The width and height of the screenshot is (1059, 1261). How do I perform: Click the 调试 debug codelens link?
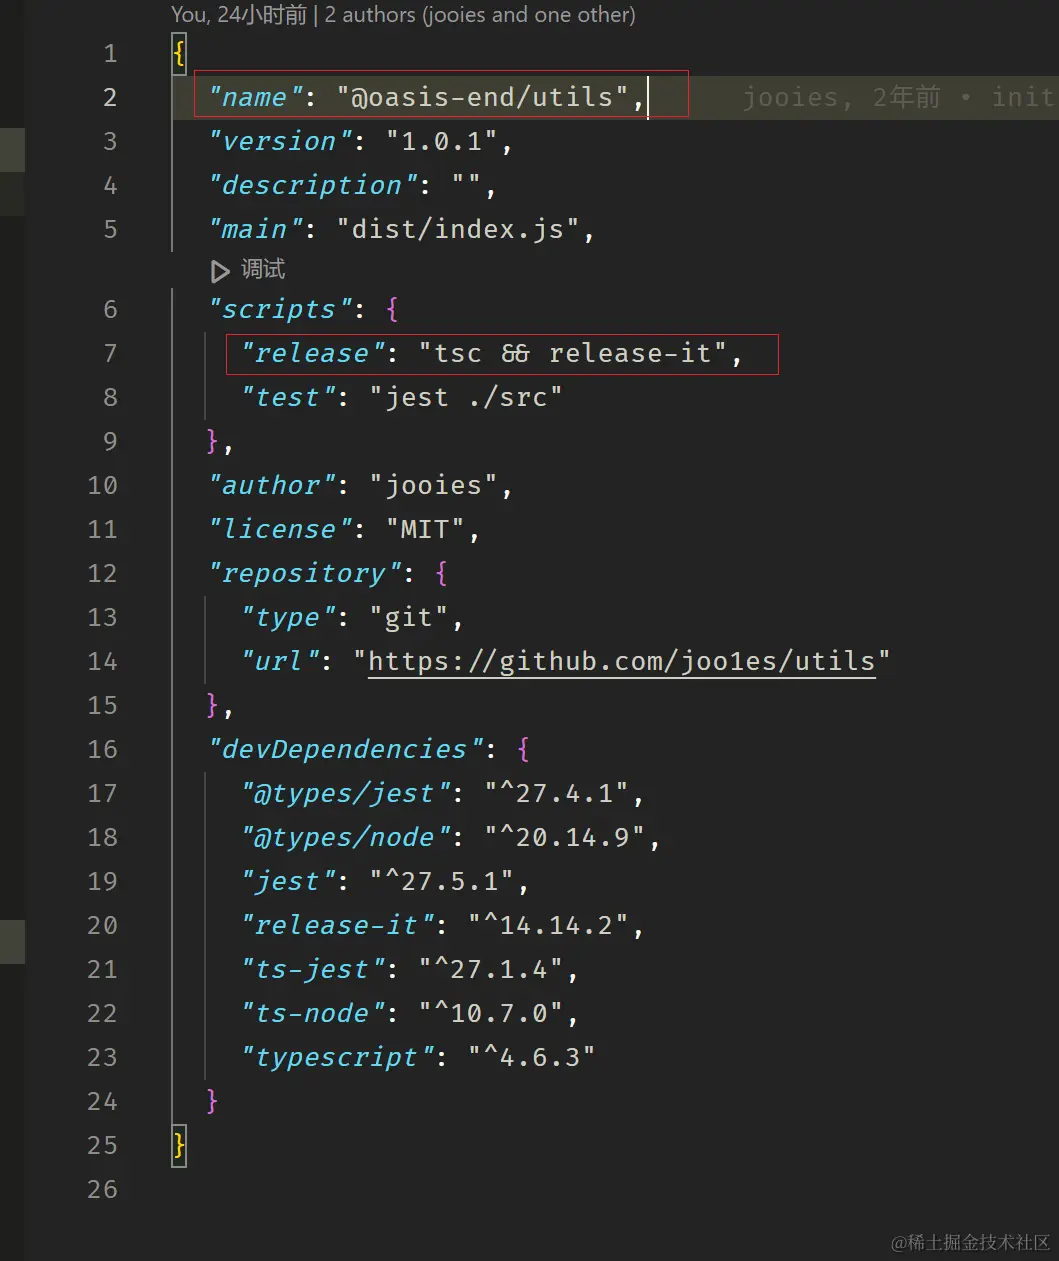tap(263, 270)
